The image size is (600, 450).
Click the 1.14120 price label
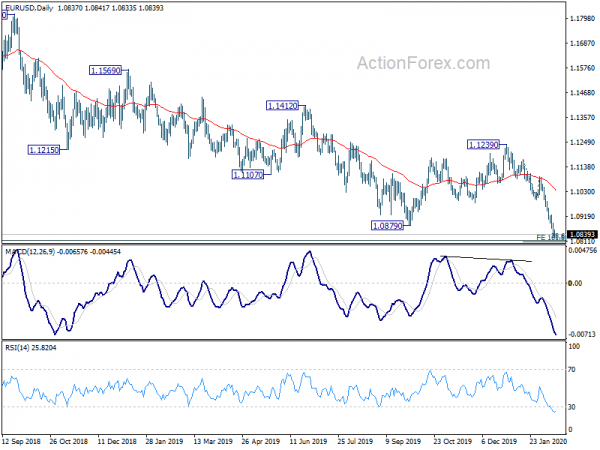pyautogui.click(x=282, y=106)
